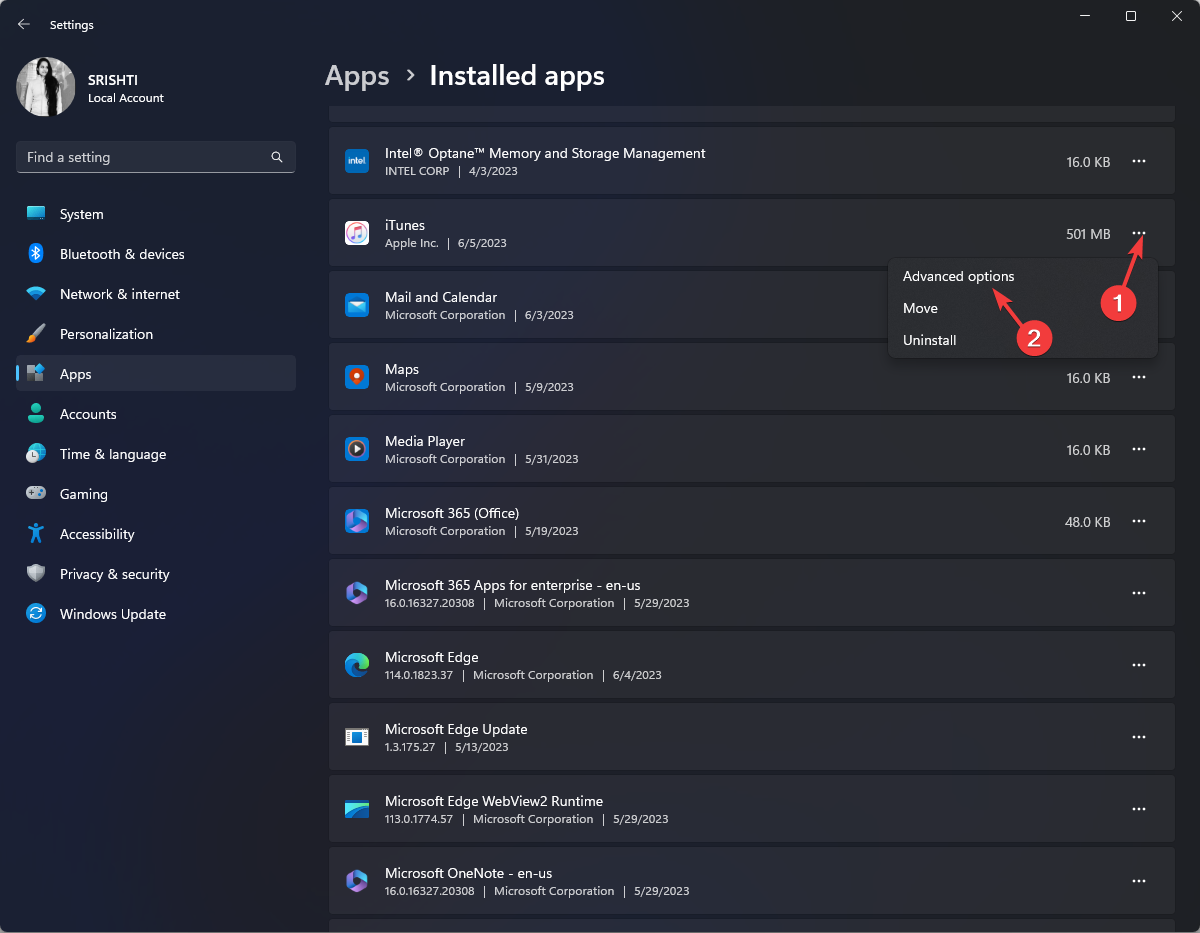1200x933 pixels.
Task: Click the Media Player app icon
Action: click(x=357, y=449)
